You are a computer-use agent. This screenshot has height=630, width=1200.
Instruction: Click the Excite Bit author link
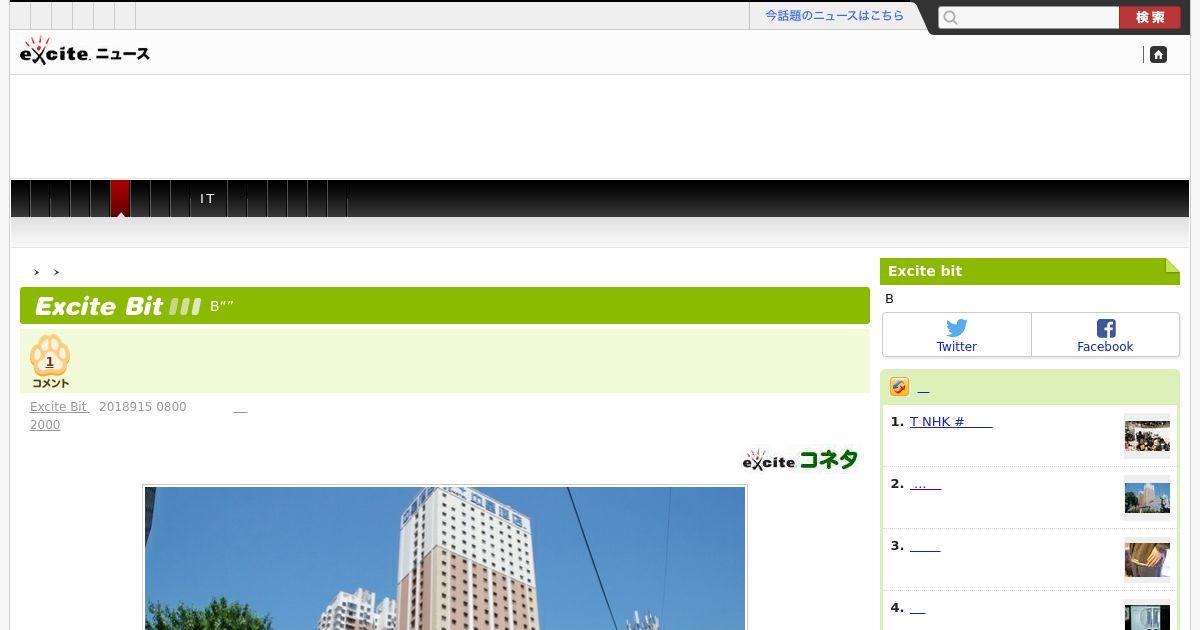pyautogui.click(x=59, y=407)
